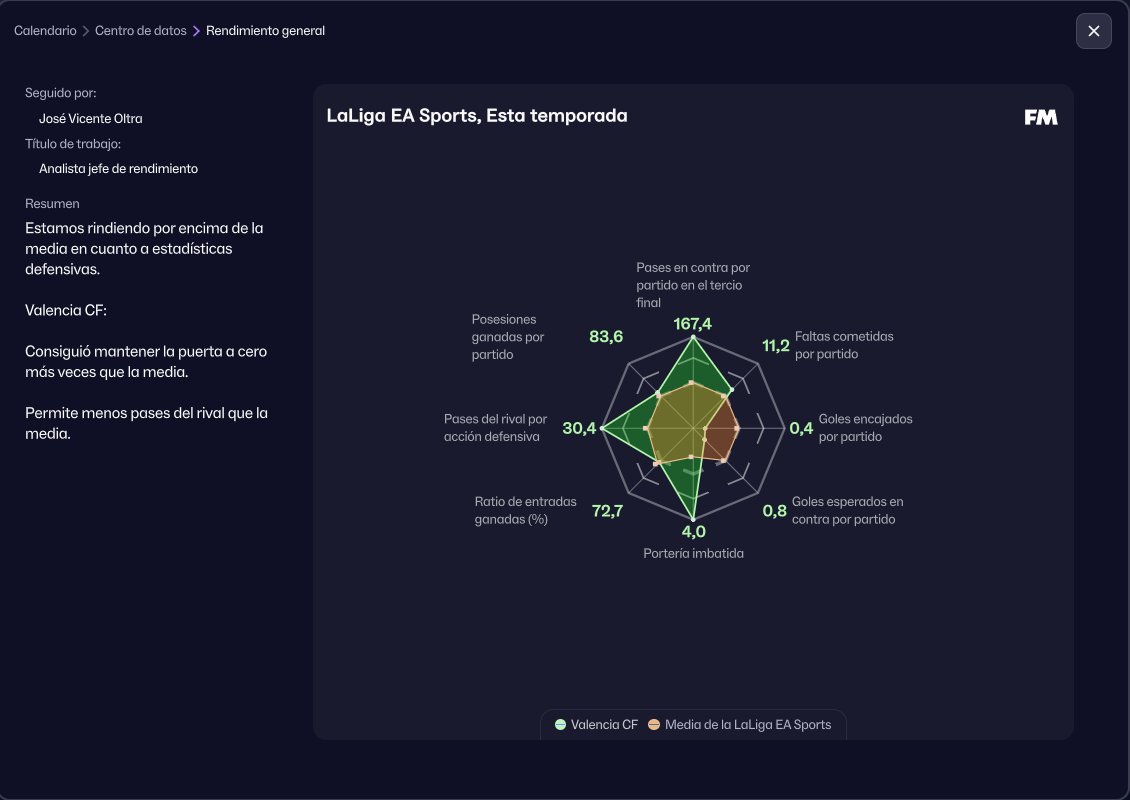Click the 4,0 clean sheets value
Image resolution: width=1130 pixels, height=800 pixels.
693,532
